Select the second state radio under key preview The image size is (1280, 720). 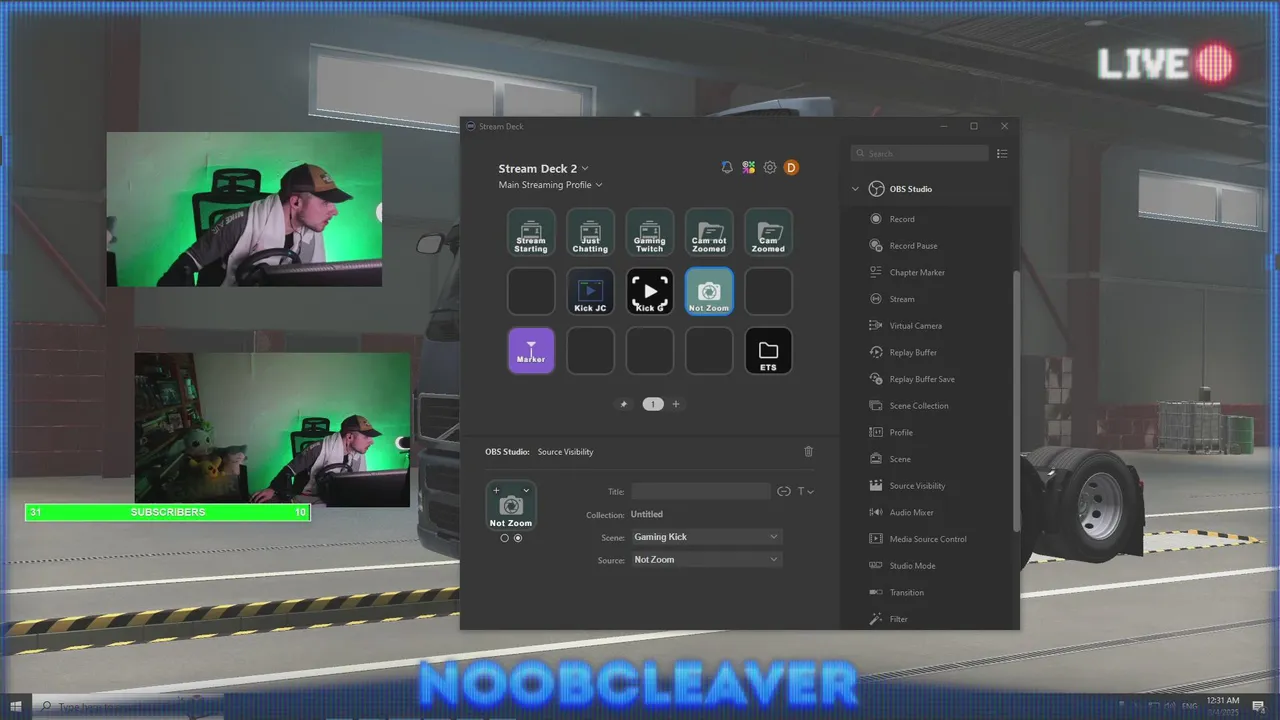518,538
